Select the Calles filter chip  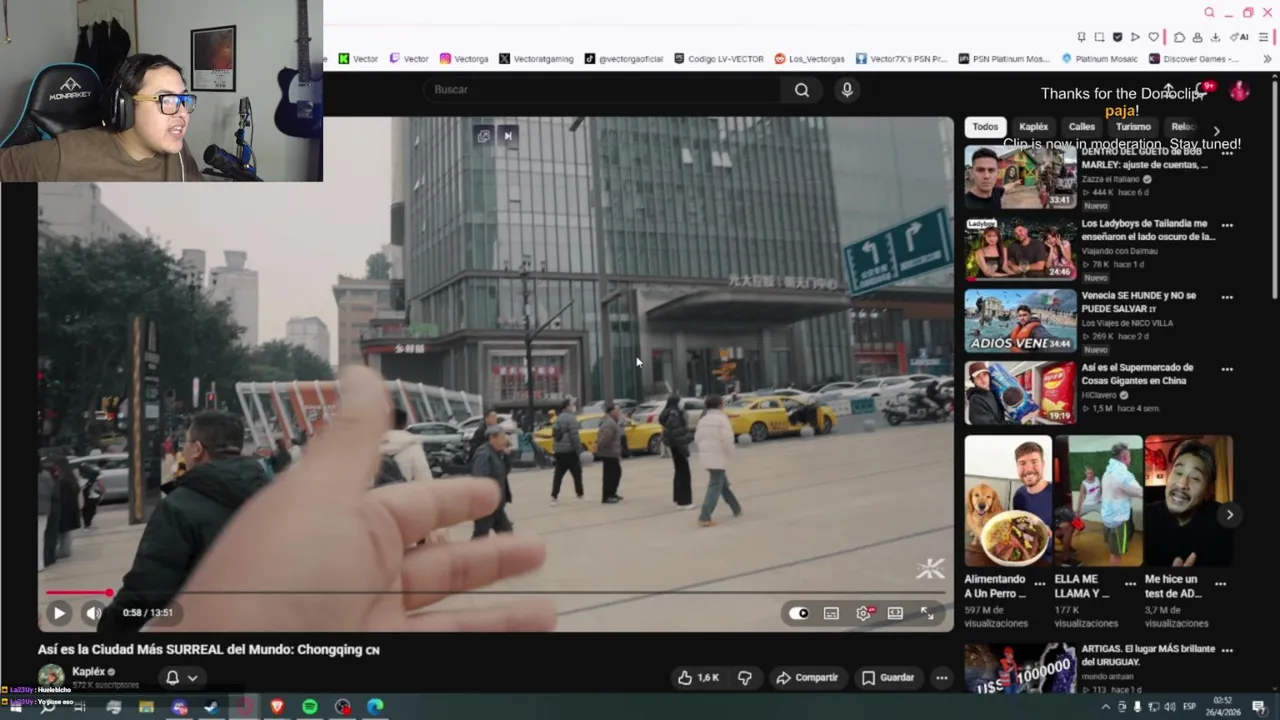tap(1082, 127)
